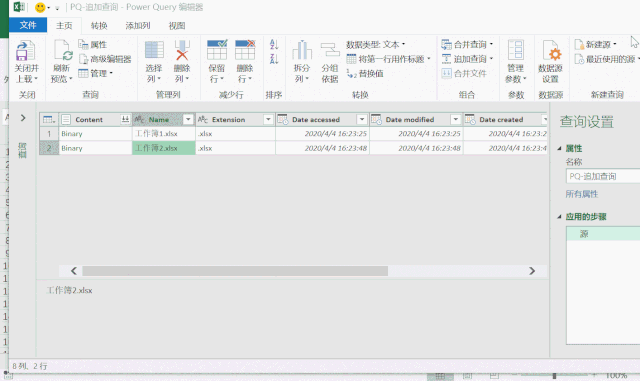Viewport: 640px width, 381px height.
Task: Click the Refresh Preview icon
Action: pos(63,51)
